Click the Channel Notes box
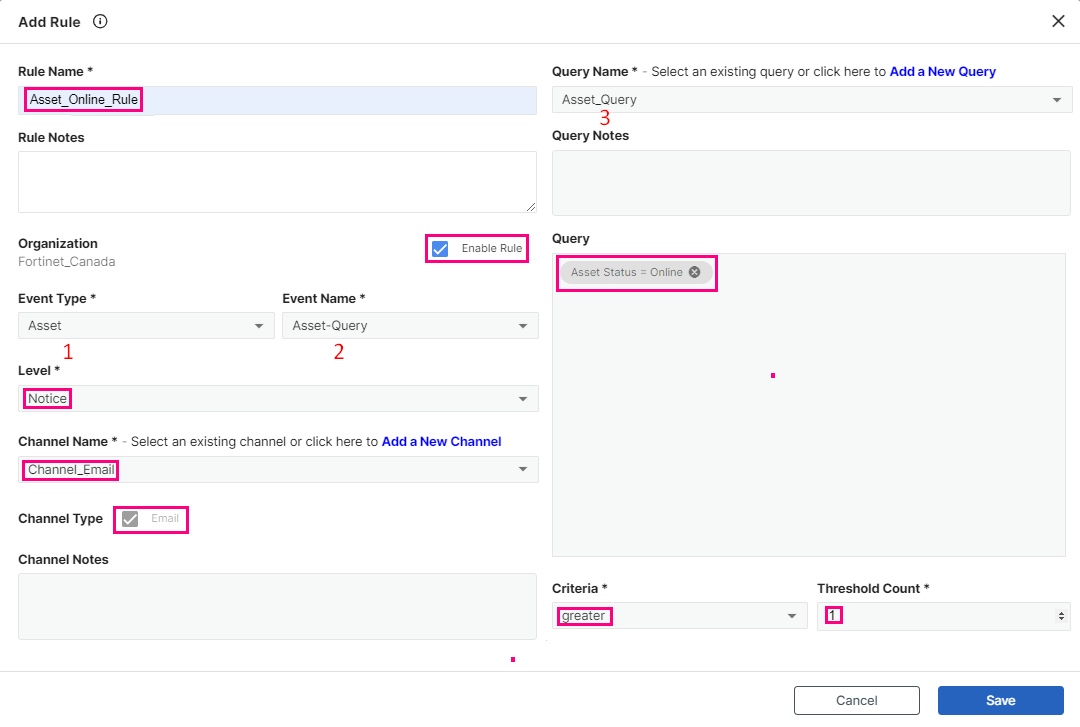The width and height of the screenshot is (1080, 727). [277, 606]
